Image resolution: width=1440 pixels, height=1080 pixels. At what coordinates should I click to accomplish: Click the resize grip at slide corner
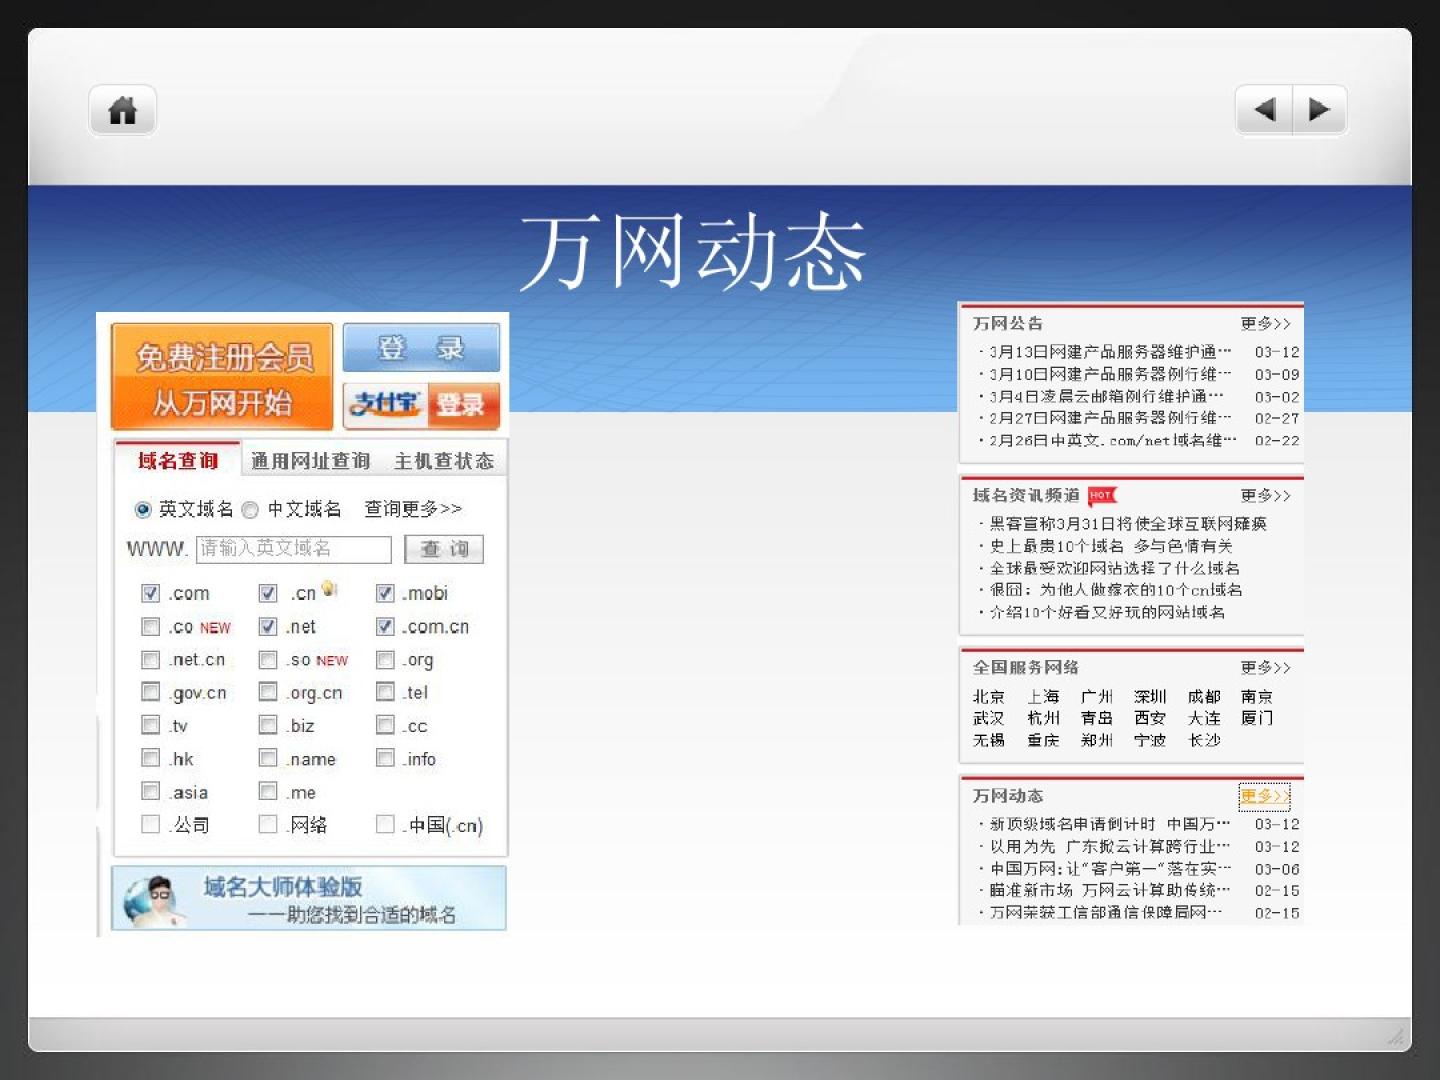(x=1395, y=1036)
